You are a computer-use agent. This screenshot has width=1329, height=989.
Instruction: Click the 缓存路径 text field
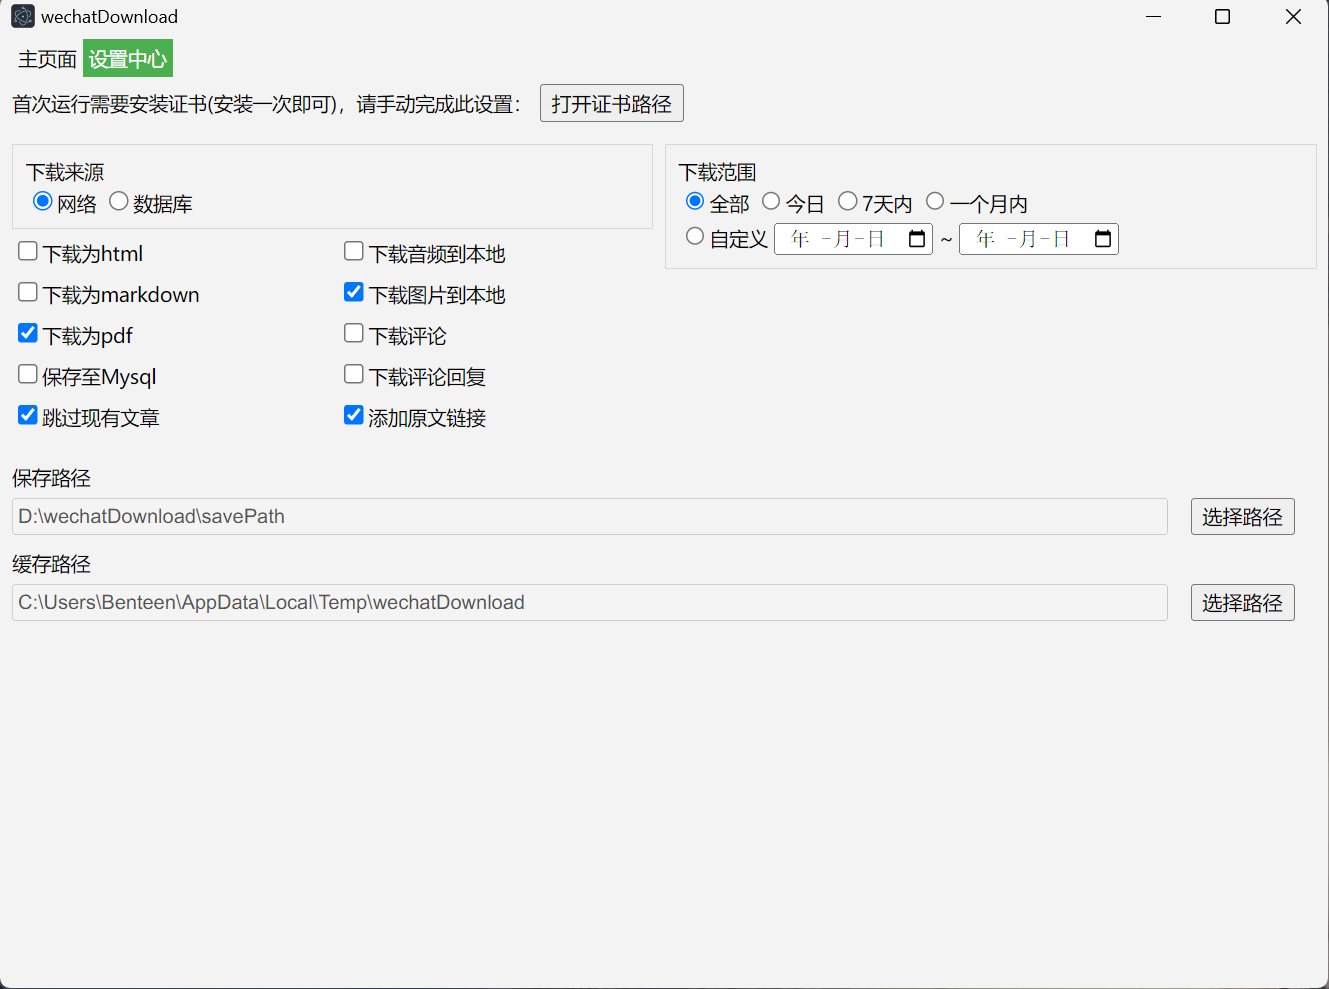(x=590, y=602)
